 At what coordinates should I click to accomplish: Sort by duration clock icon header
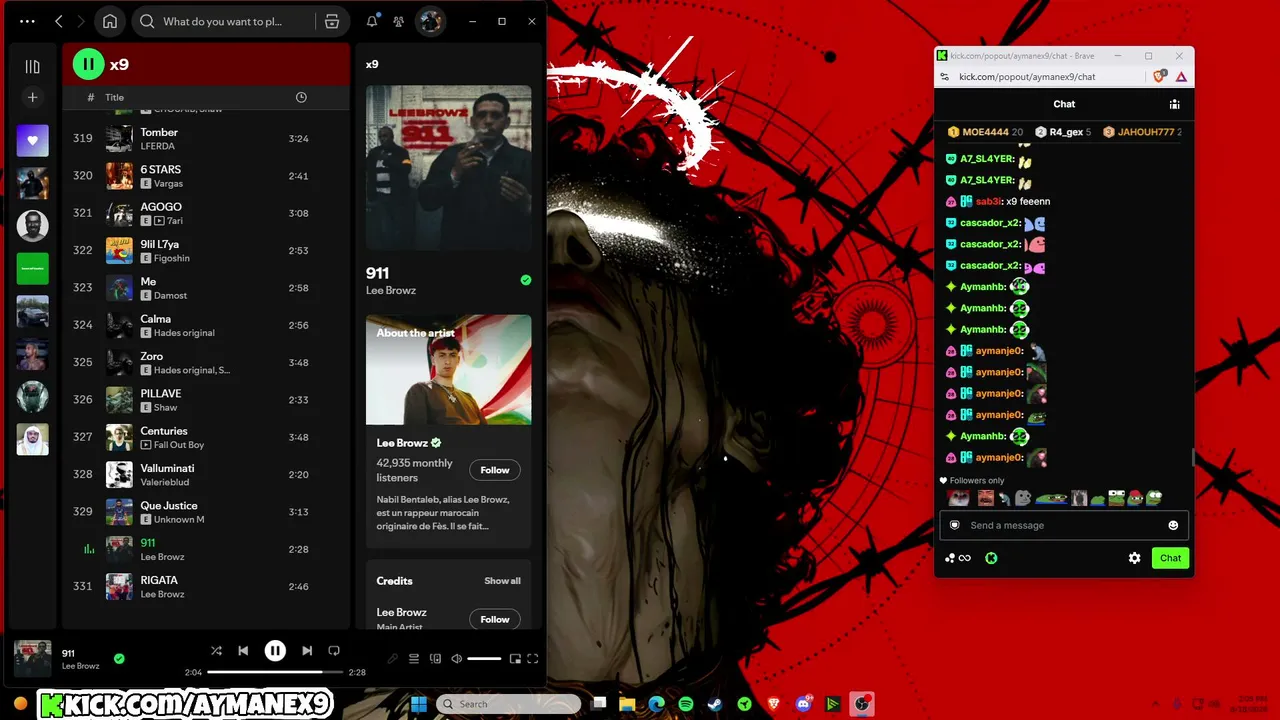[x=301, y=97]
